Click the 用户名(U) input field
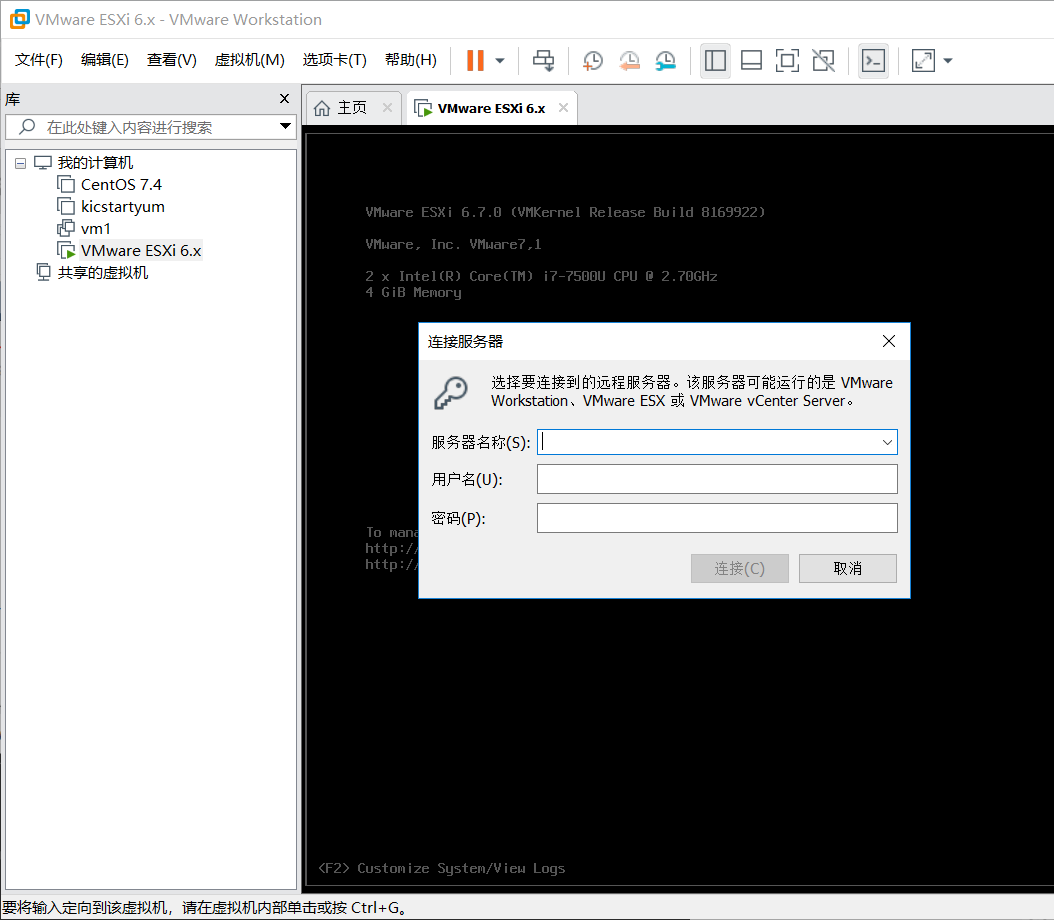1054x920 pixels. tap(717, 479)
